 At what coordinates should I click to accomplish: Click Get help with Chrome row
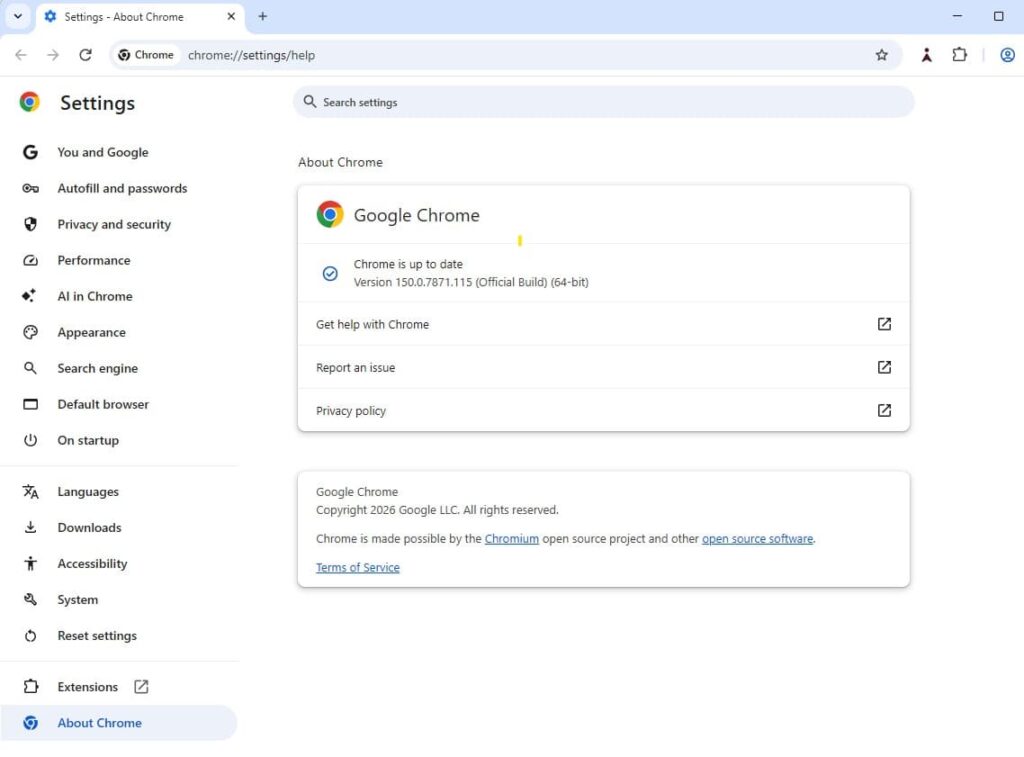pyautogui.click(x=603, y=324)
